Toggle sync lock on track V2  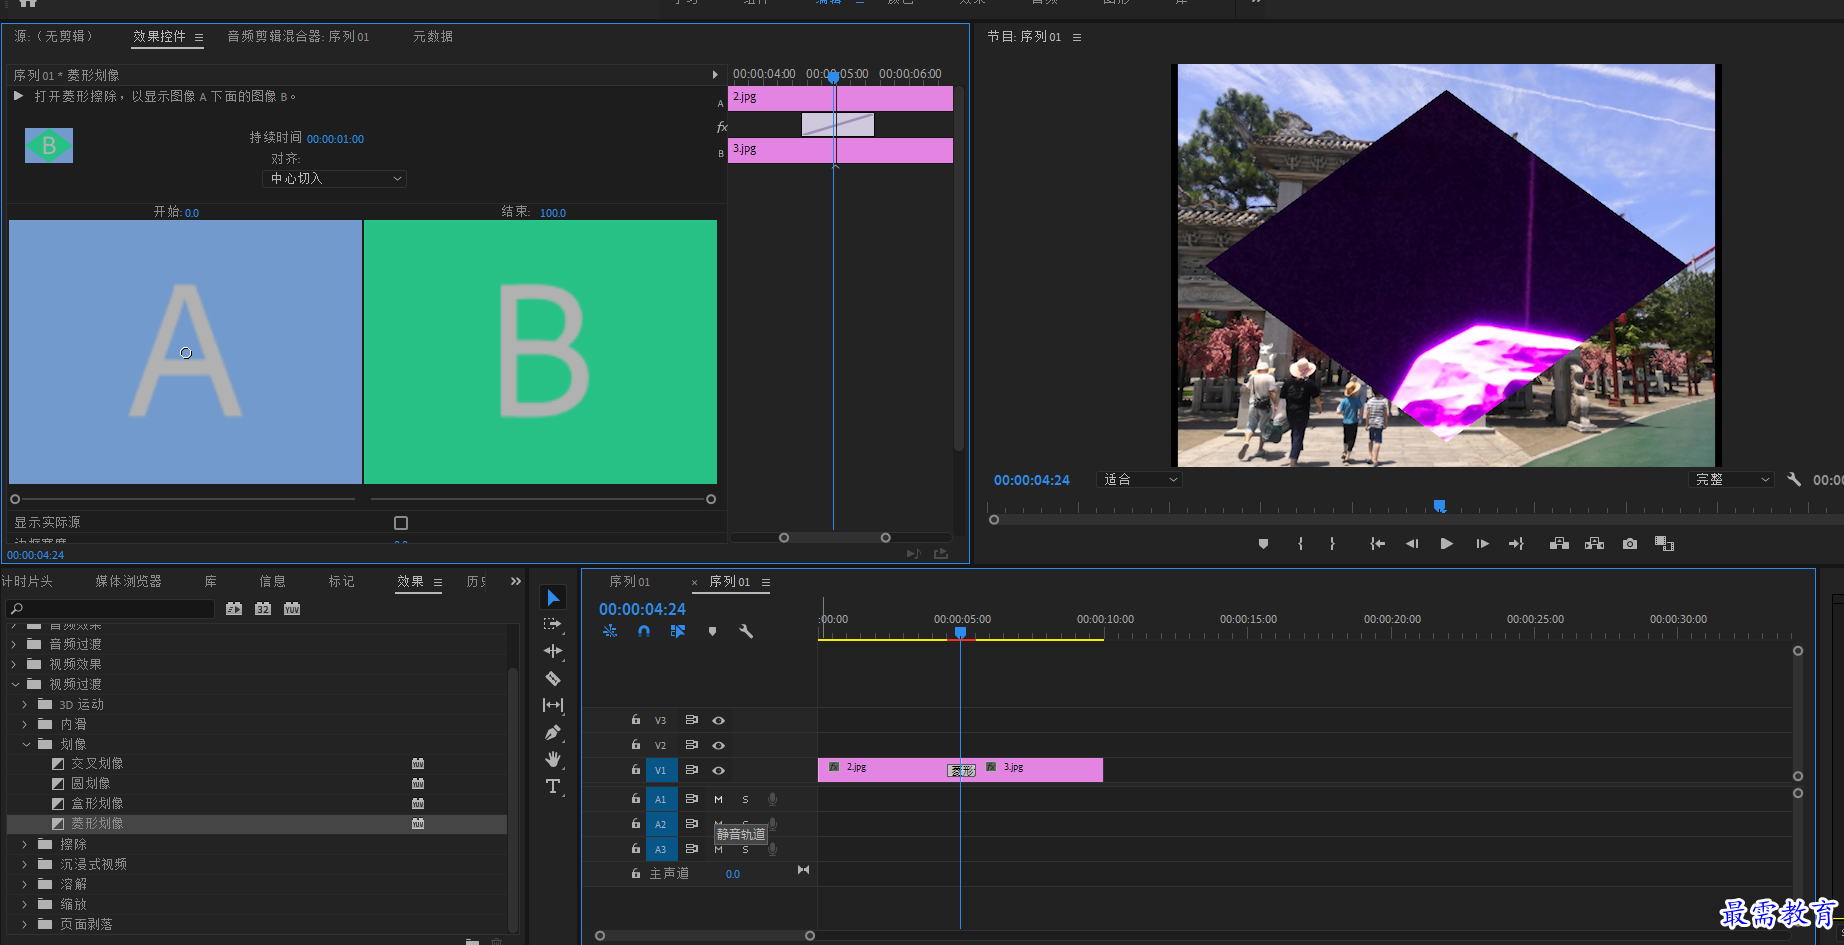click(x=691, y=745)
